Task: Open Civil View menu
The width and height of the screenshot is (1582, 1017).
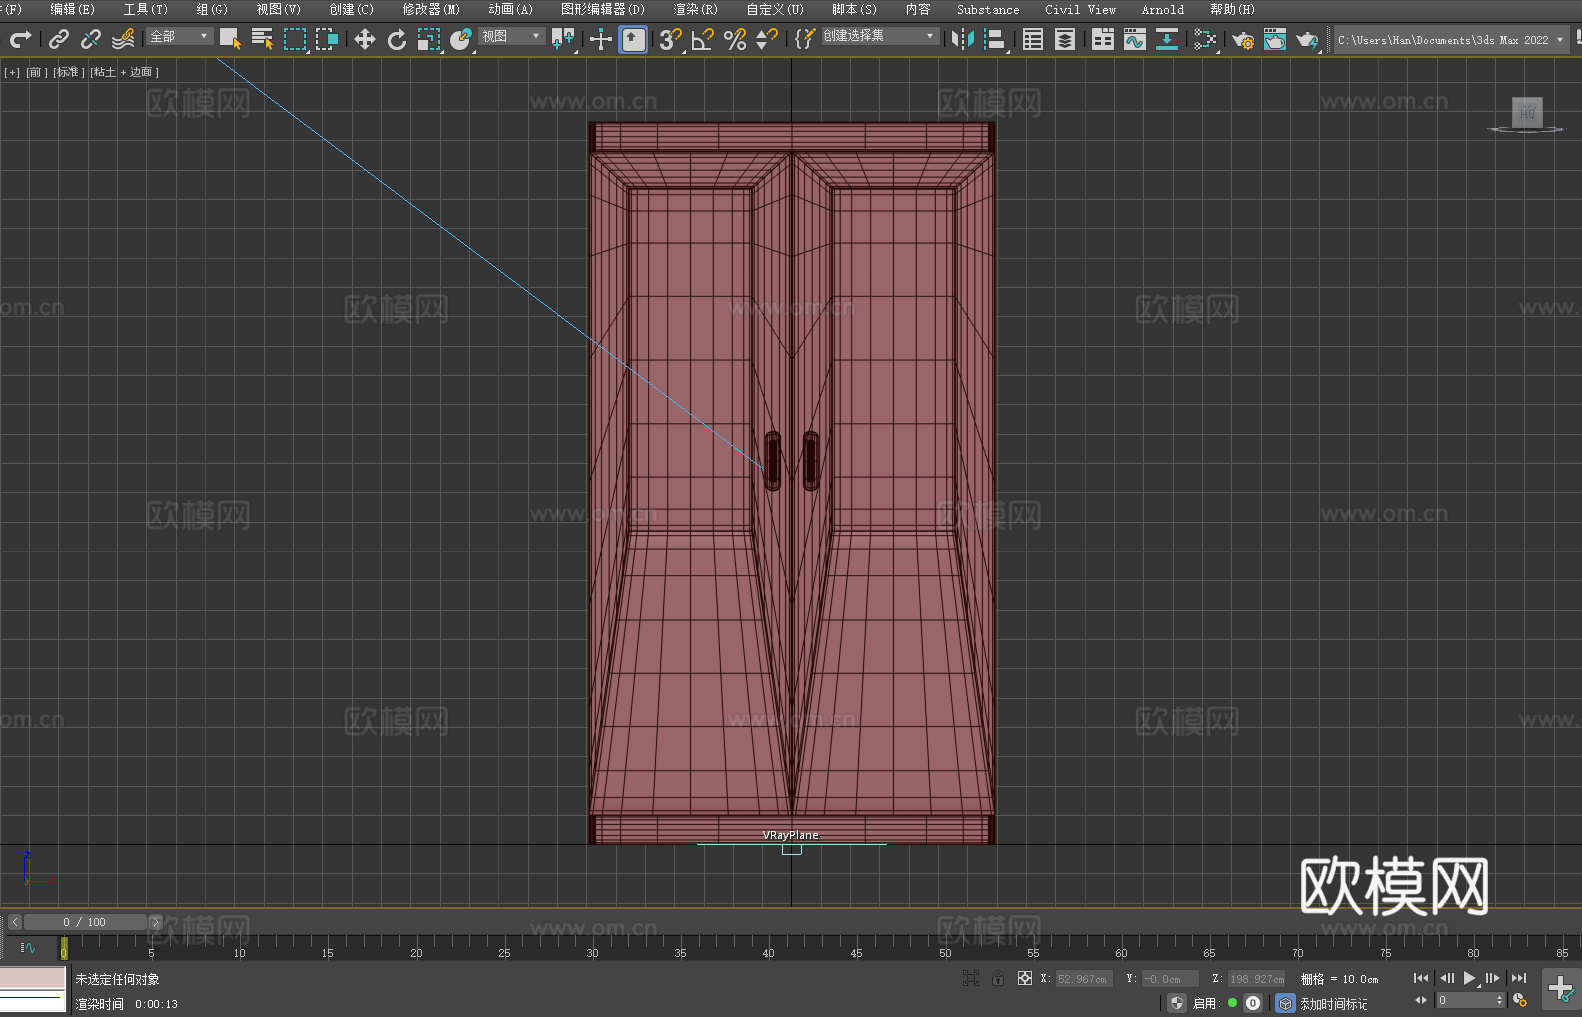Action: [x=1081, y=9]
